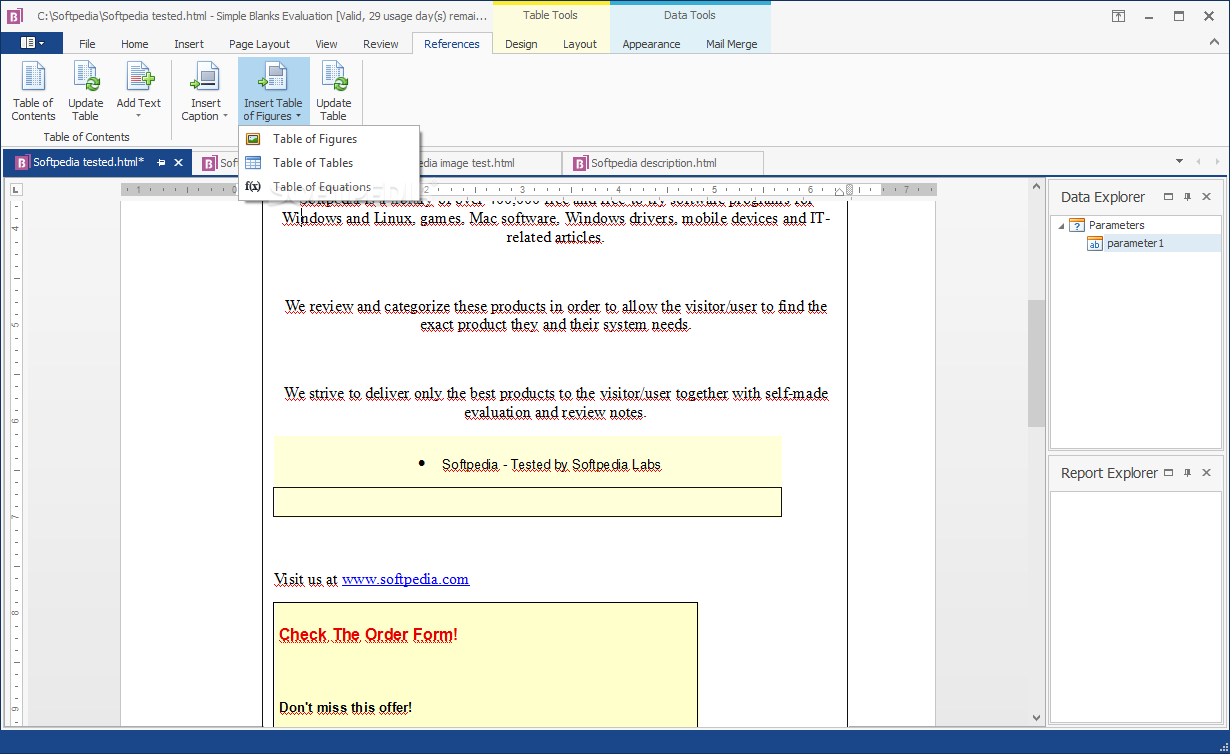Viewport: 1230px width, 754px height.
Task: Toggle auto-hide pin on Data Explorer panel
Action: pyautogui.click(x=1187, y=197)
